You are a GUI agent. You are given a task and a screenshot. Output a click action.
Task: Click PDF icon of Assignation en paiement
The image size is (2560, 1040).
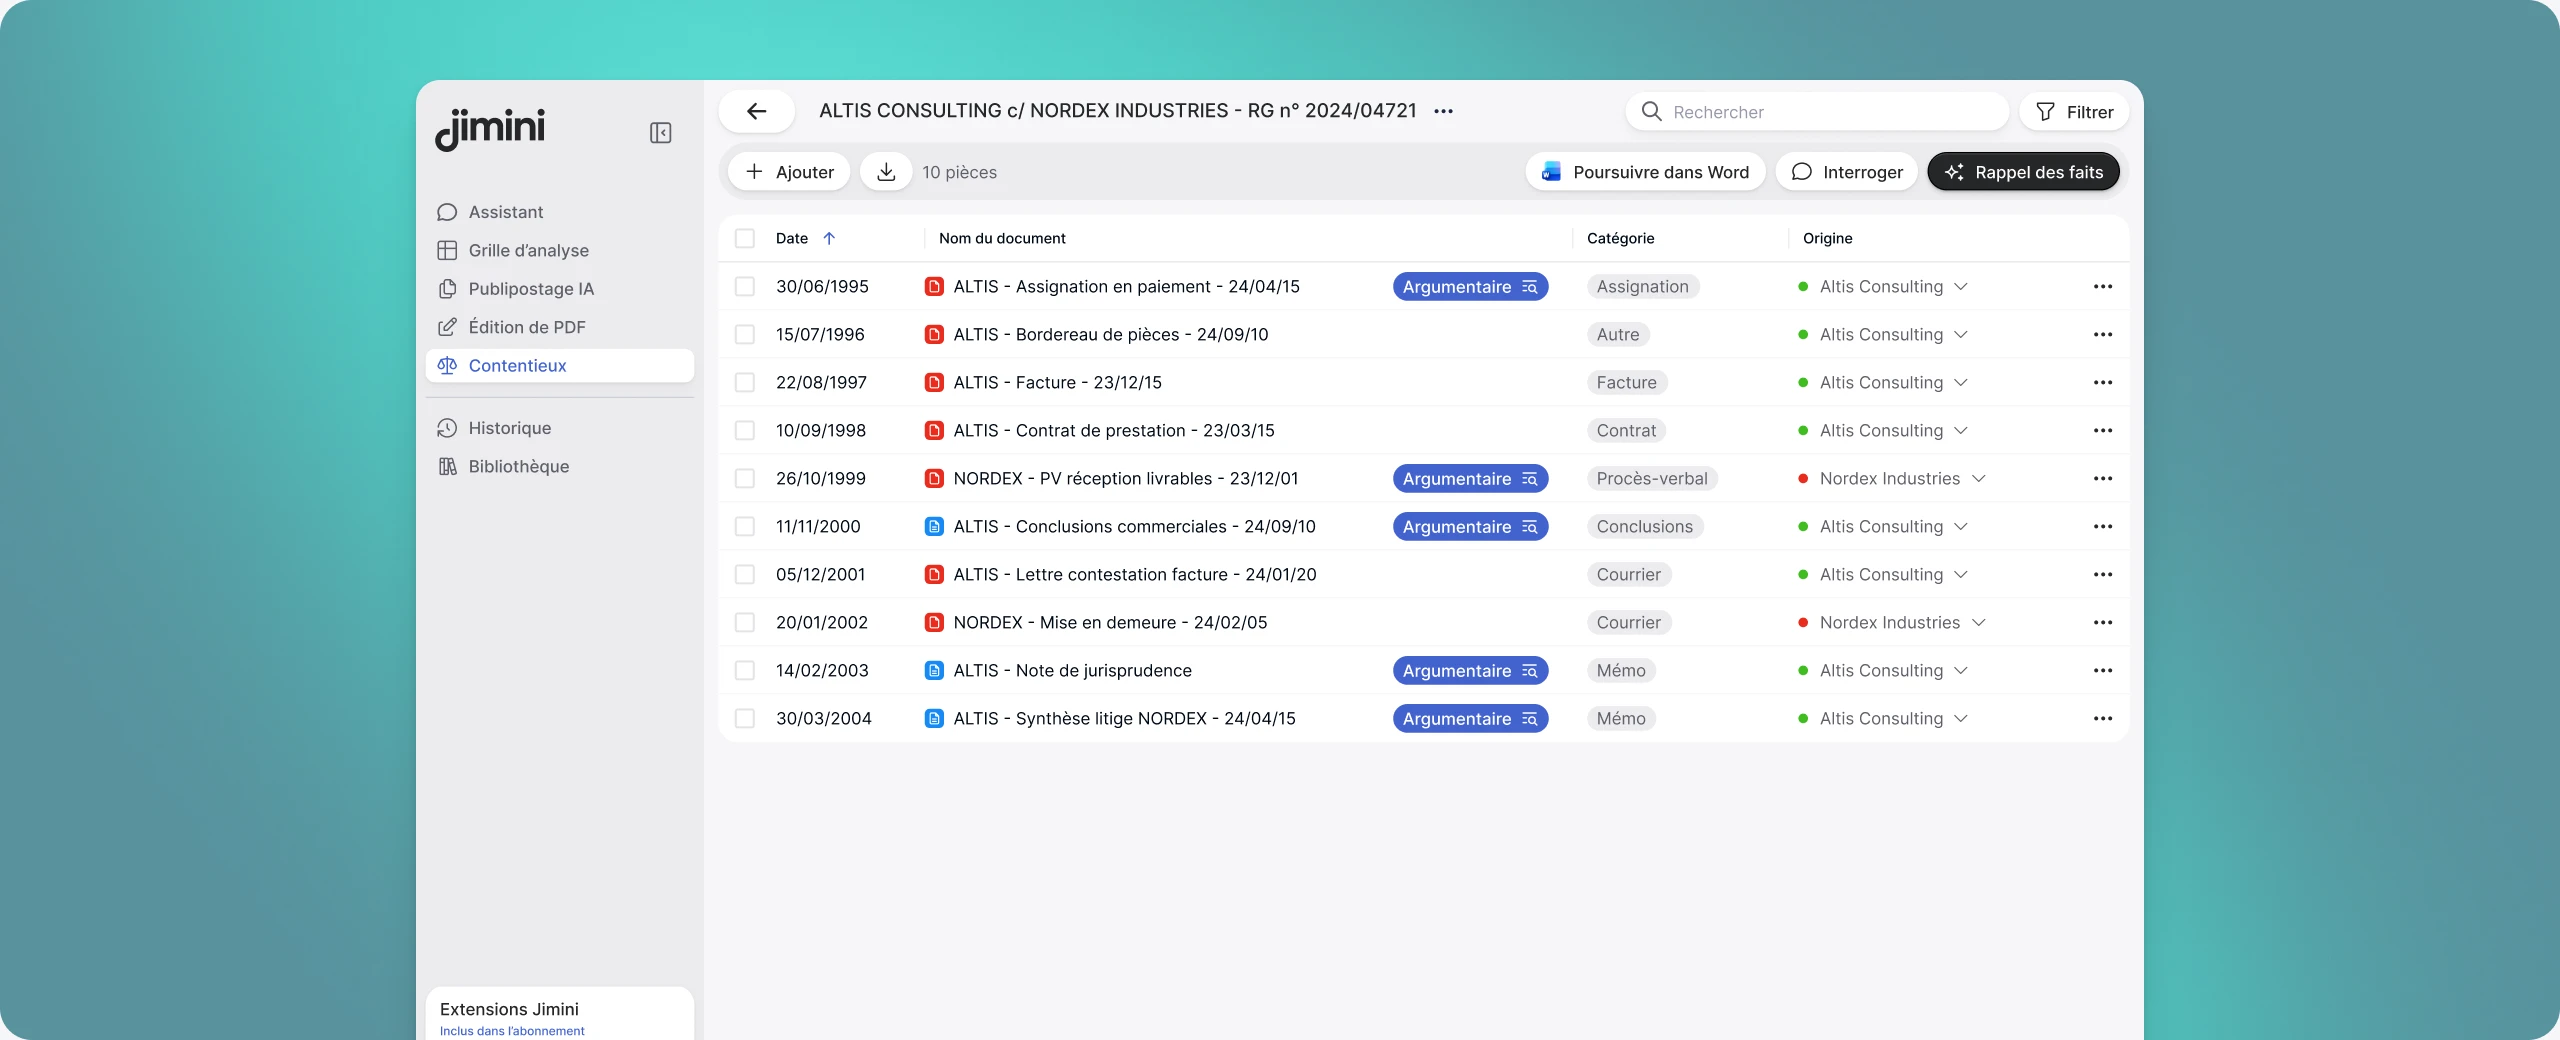click(934, 287)
